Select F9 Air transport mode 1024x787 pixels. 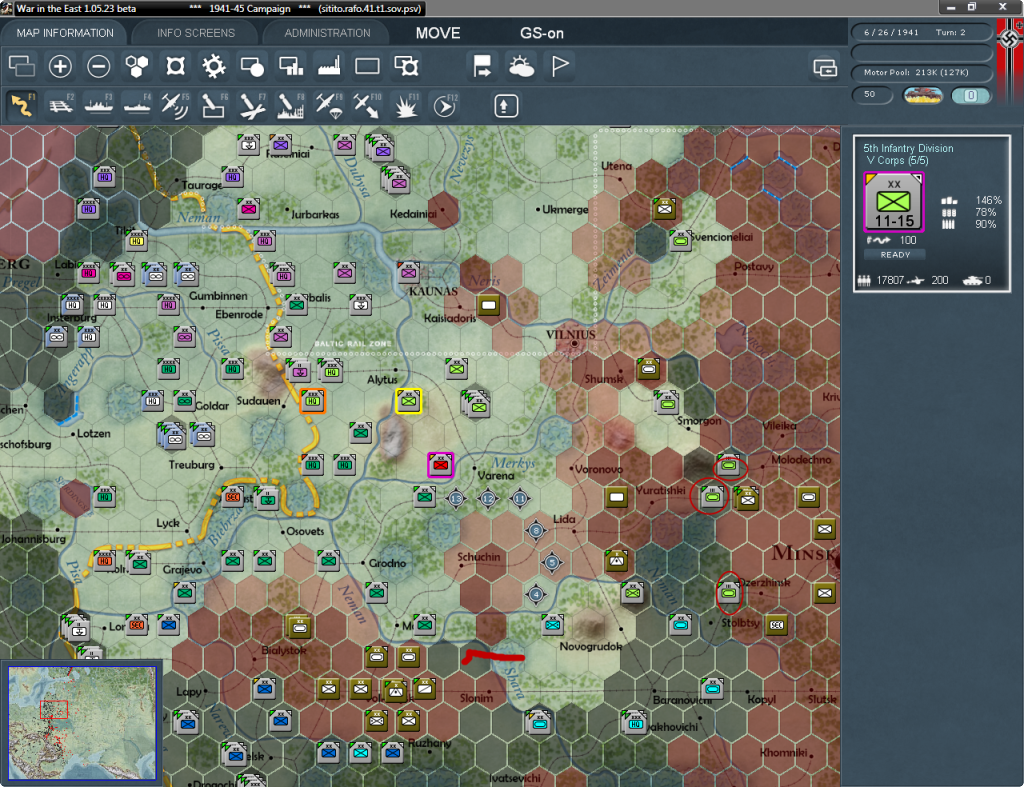[x=328, y=106]
